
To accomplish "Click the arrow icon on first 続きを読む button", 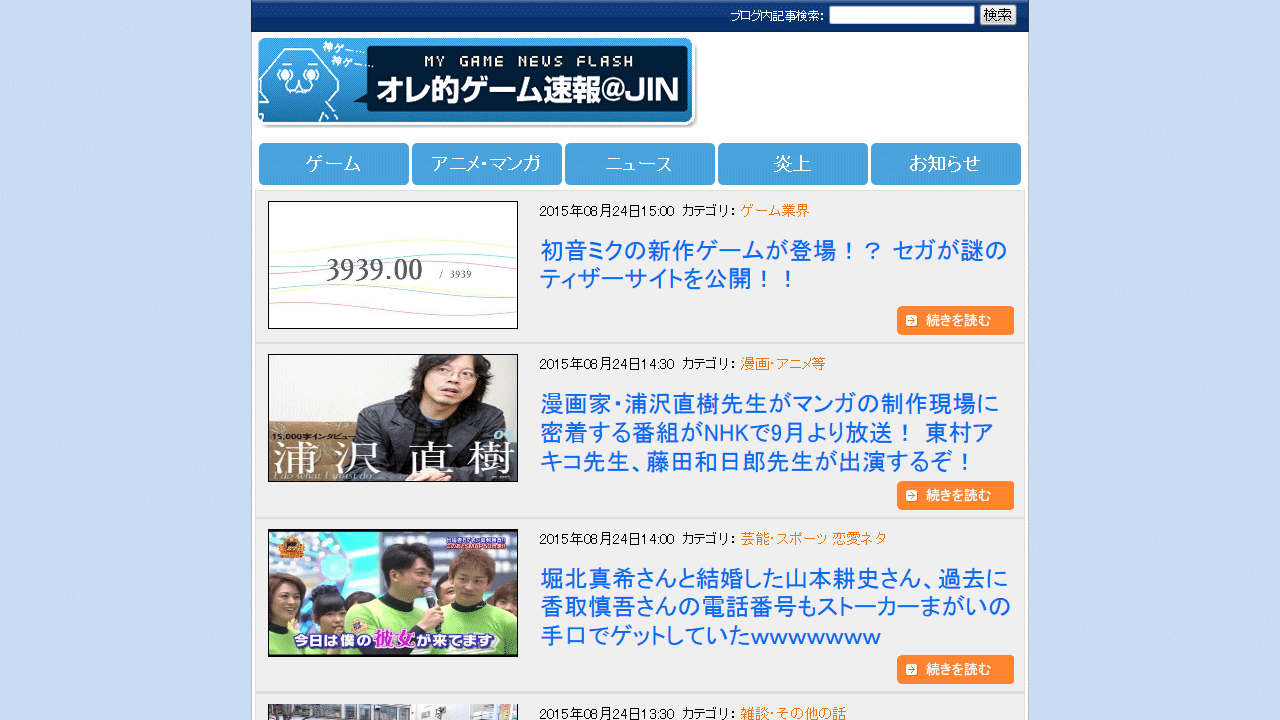I will [x=910, y=320].
